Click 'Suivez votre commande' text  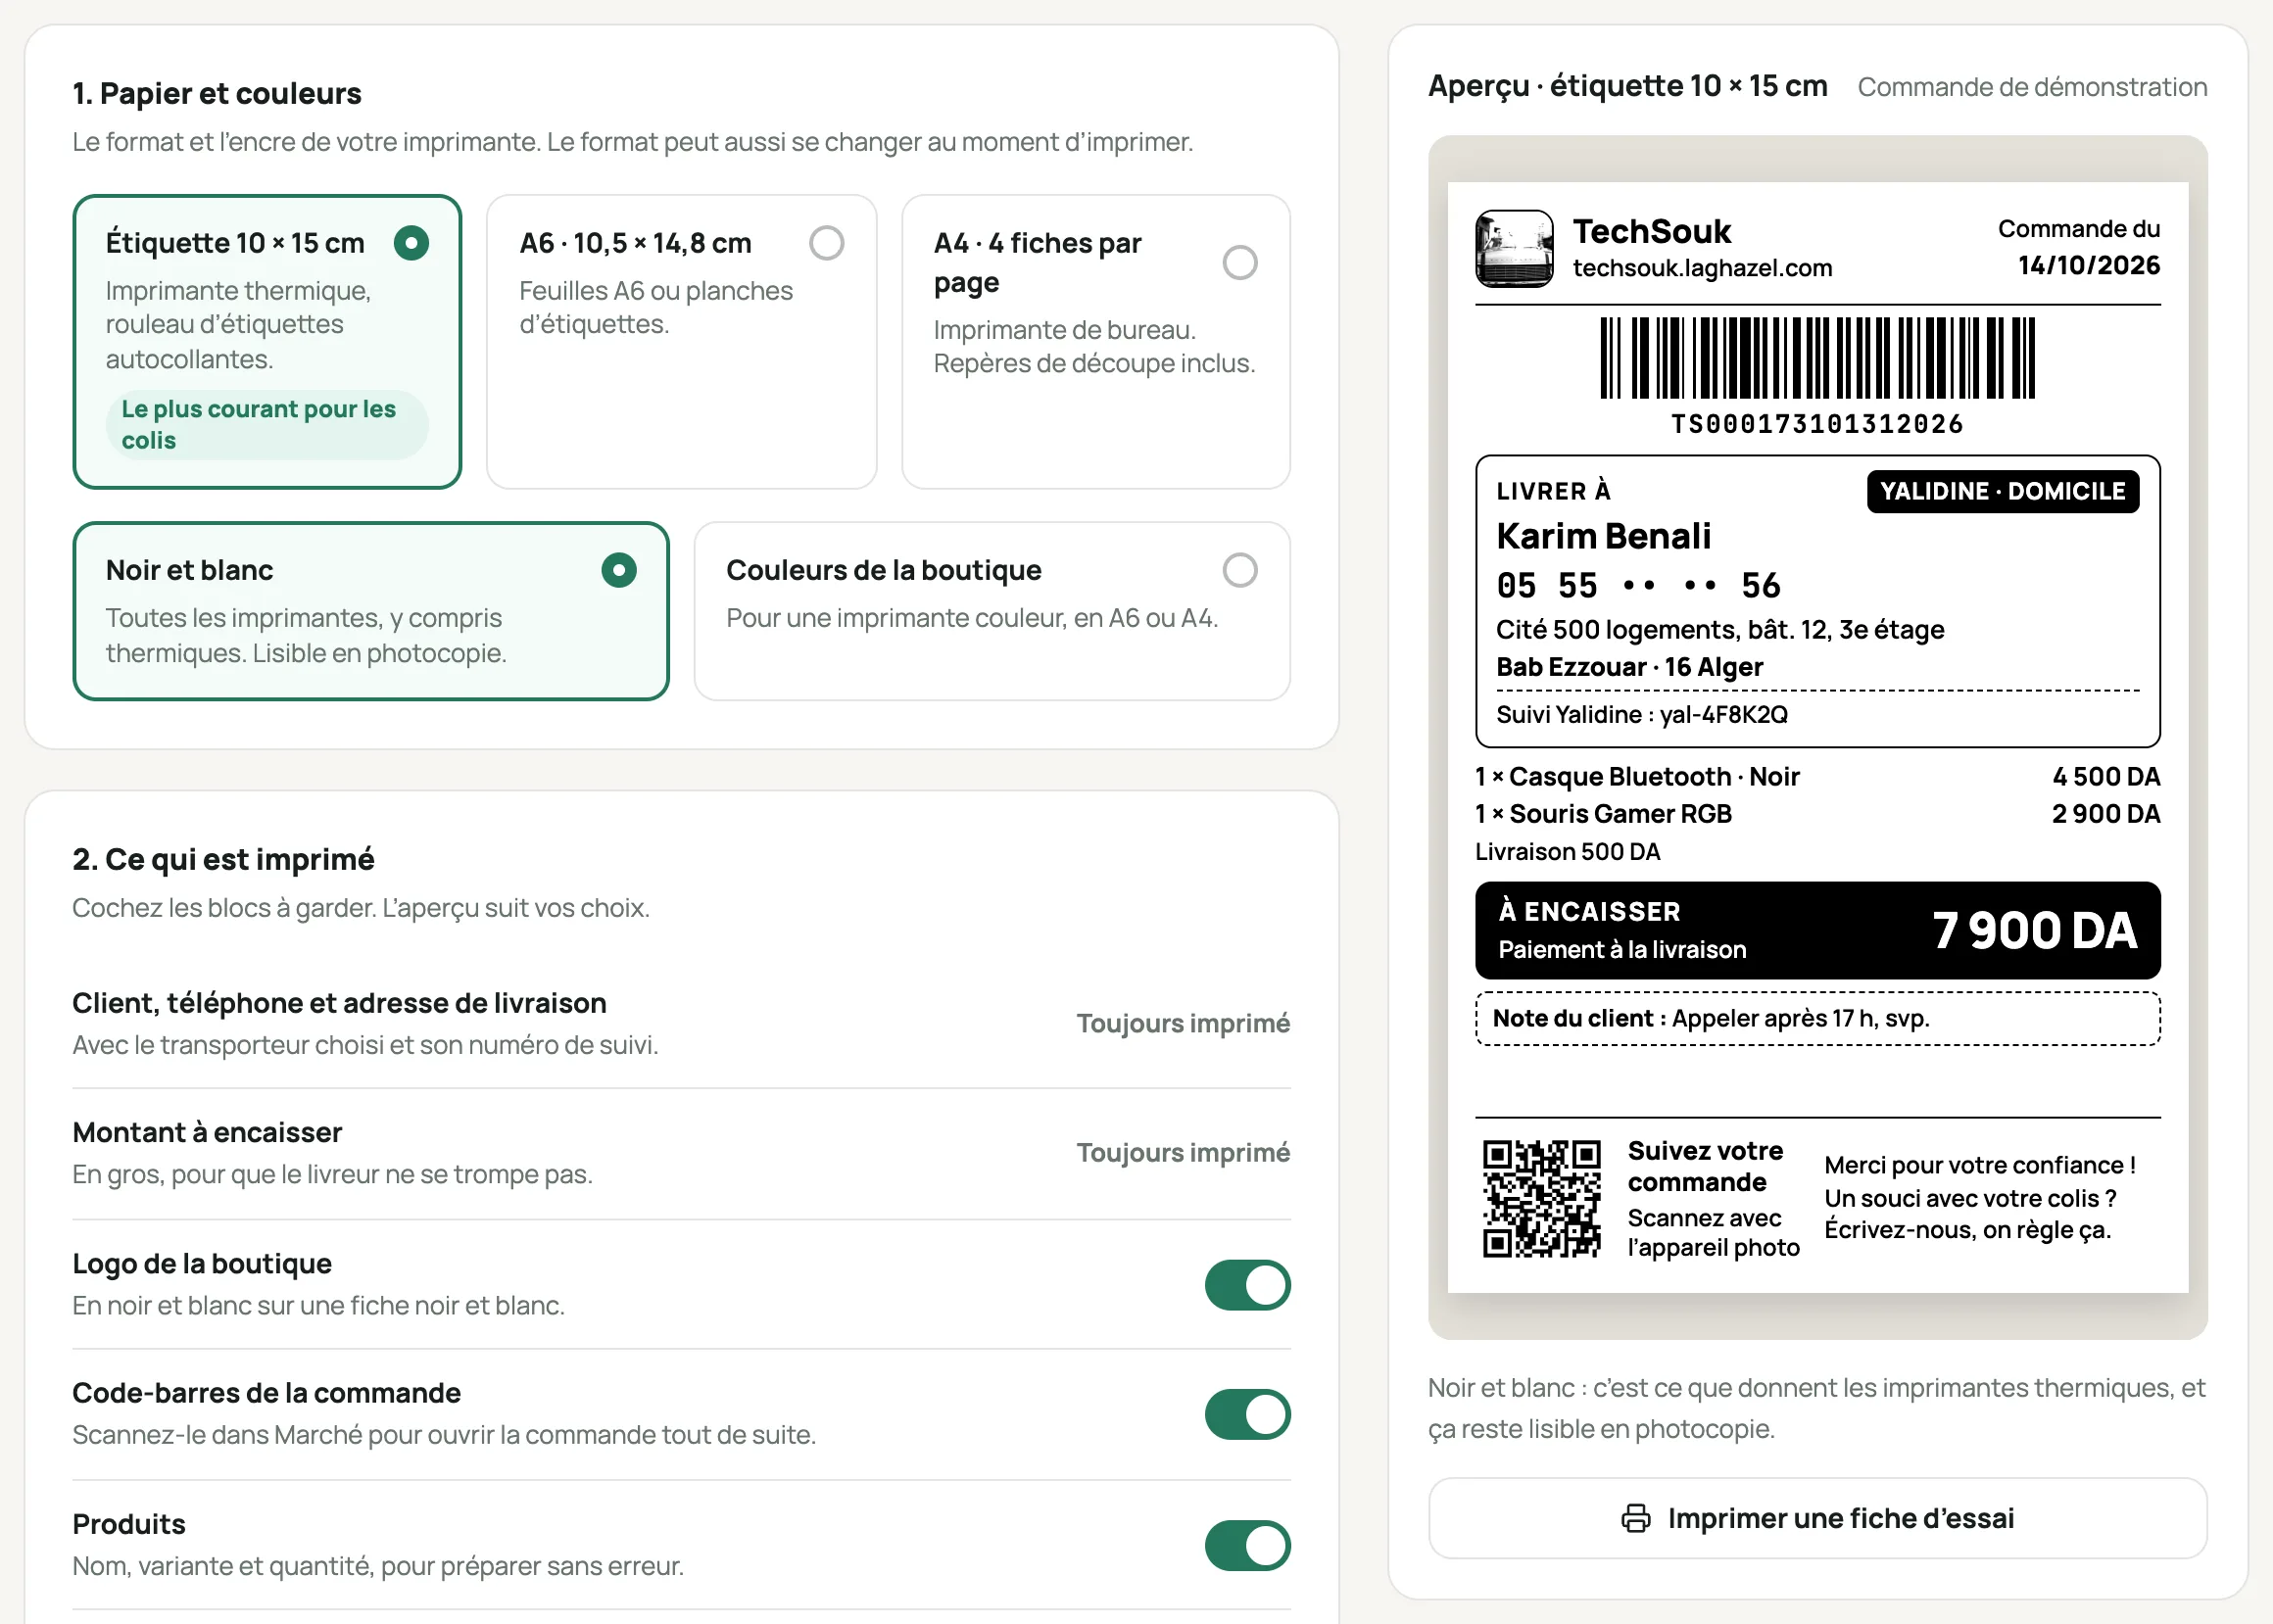pyautogui.click(x=1705, y=1166)
